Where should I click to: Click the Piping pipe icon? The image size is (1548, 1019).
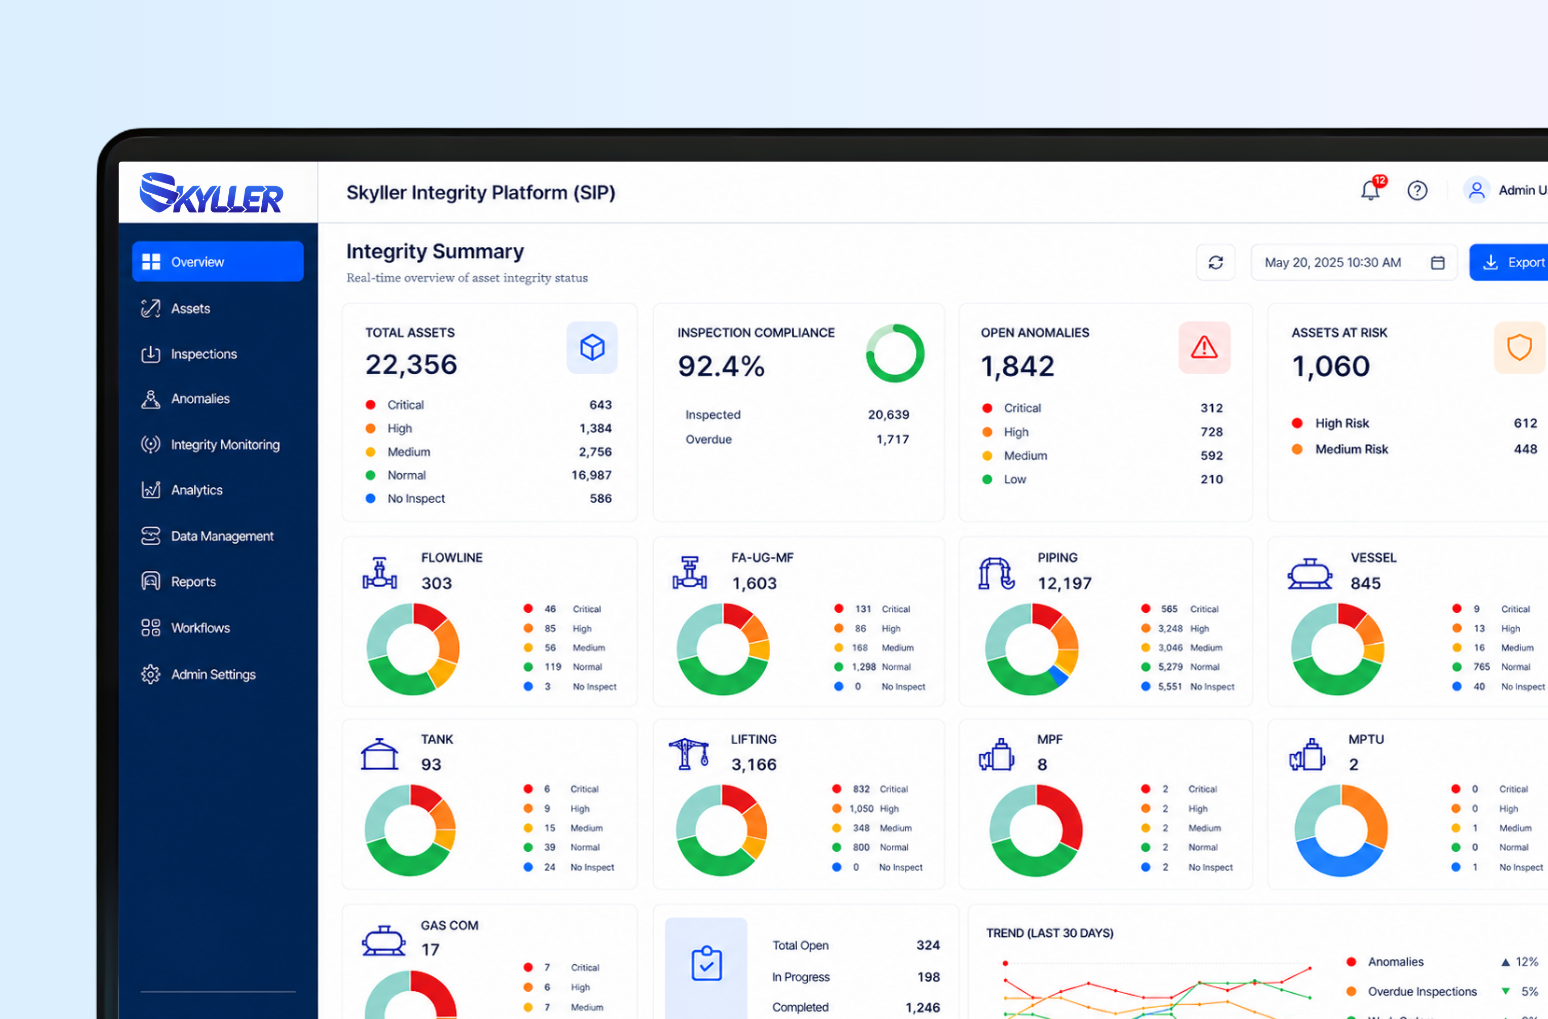tap(996, 573)
